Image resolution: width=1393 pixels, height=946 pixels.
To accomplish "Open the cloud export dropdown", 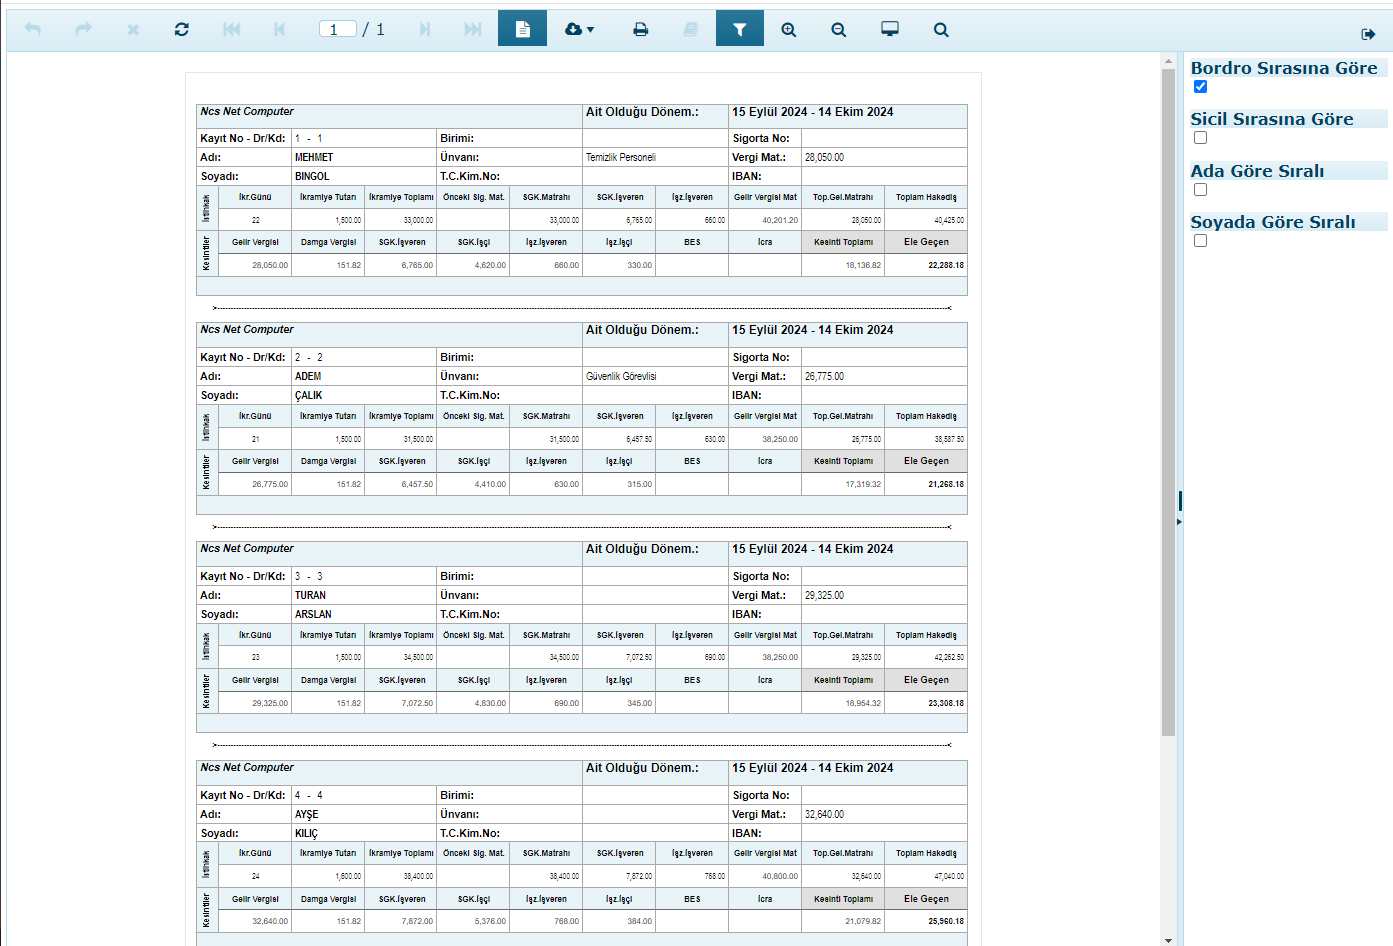I will coord(579,29).
